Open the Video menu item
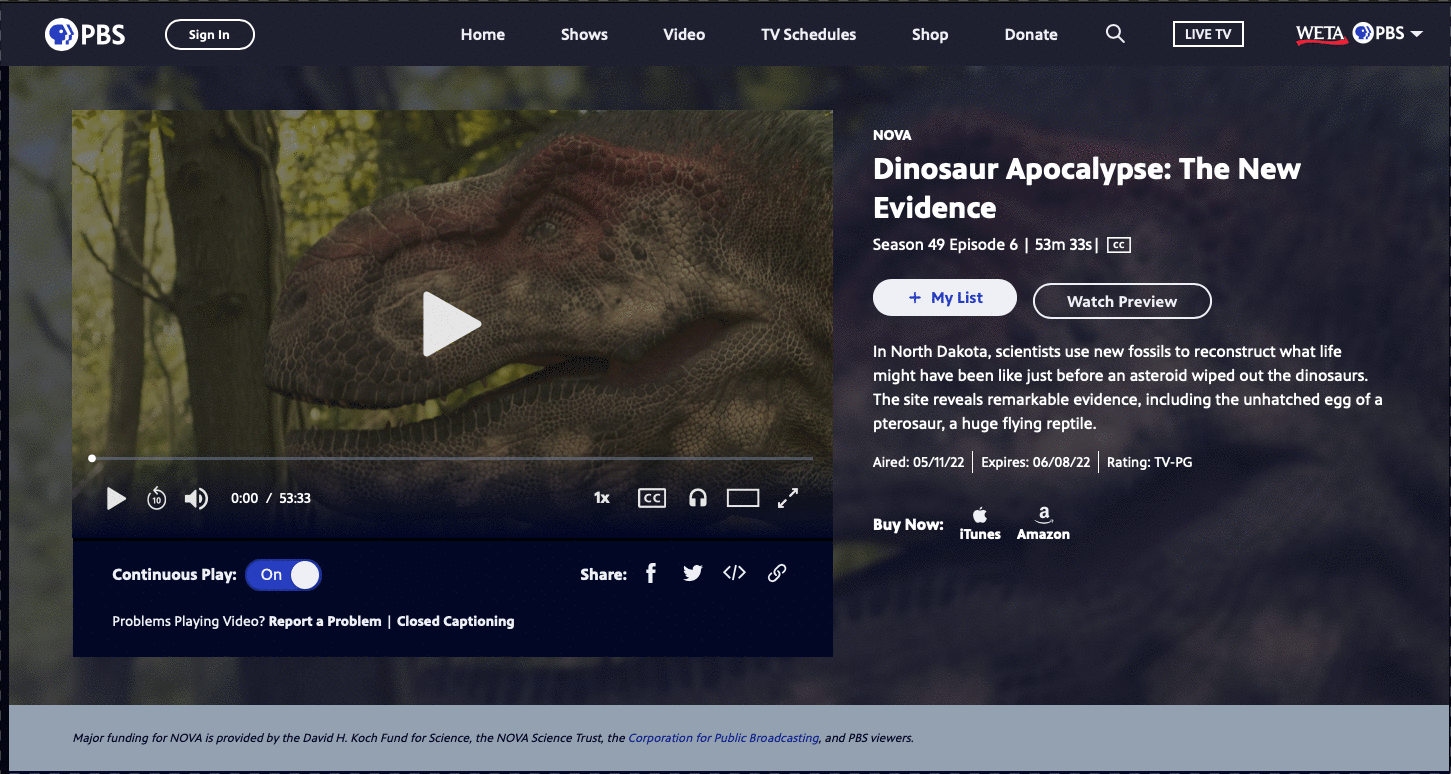1451x774 pixels. pyautogui.click(x=684, y=34)
